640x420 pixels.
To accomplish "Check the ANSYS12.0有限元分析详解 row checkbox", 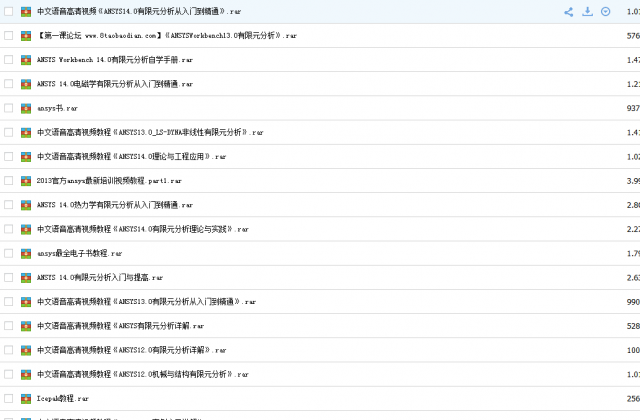I will pyautogui.click(x=9, y=350).
